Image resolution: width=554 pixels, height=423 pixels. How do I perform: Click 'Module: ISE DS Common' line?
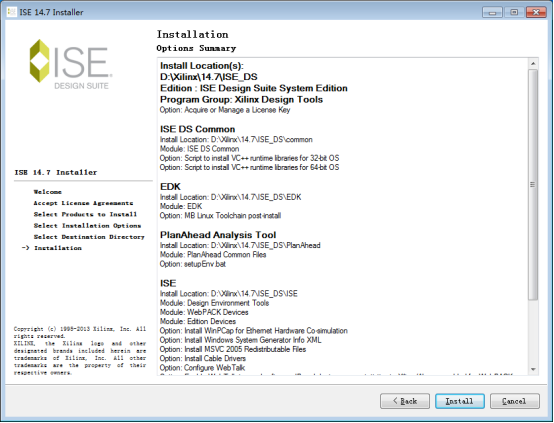click(199, 149)
